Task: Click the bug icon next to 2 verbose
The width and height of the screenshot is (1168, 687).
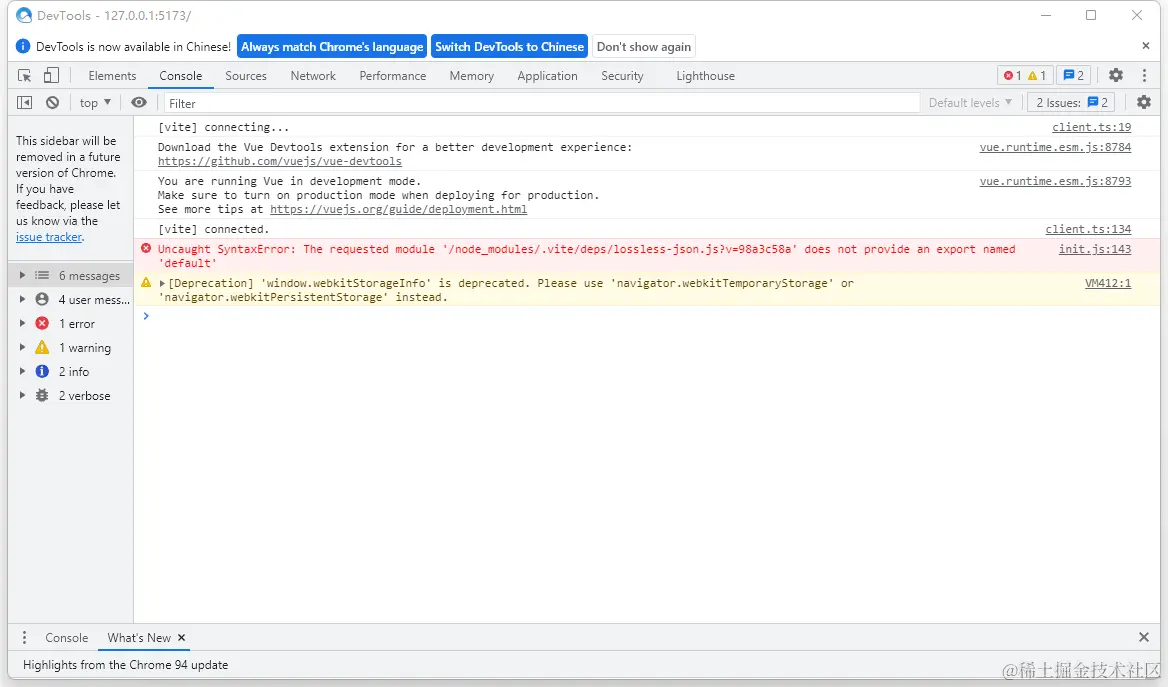Action: pyautogui.click(x=42, y=395)
